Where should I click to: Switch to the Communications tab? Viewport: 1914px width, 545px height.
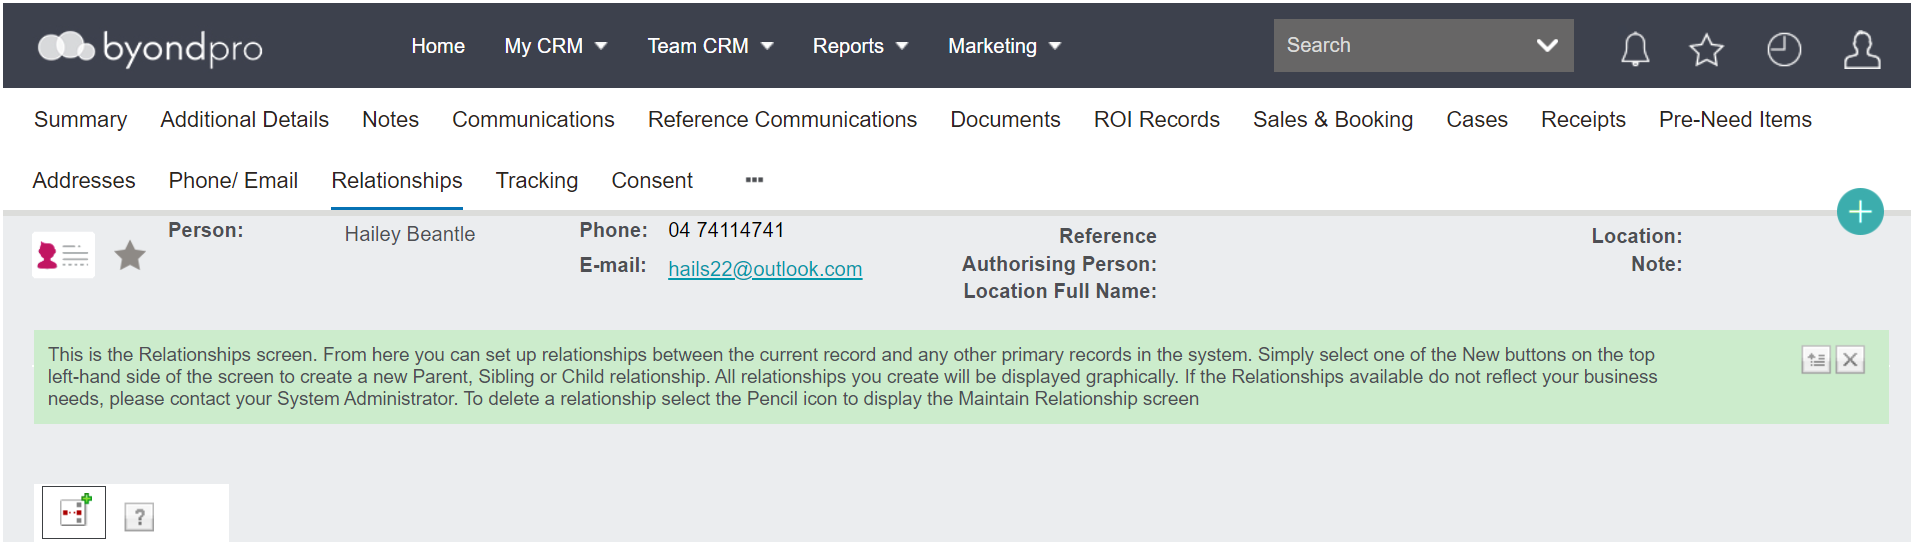click(533, 120)
